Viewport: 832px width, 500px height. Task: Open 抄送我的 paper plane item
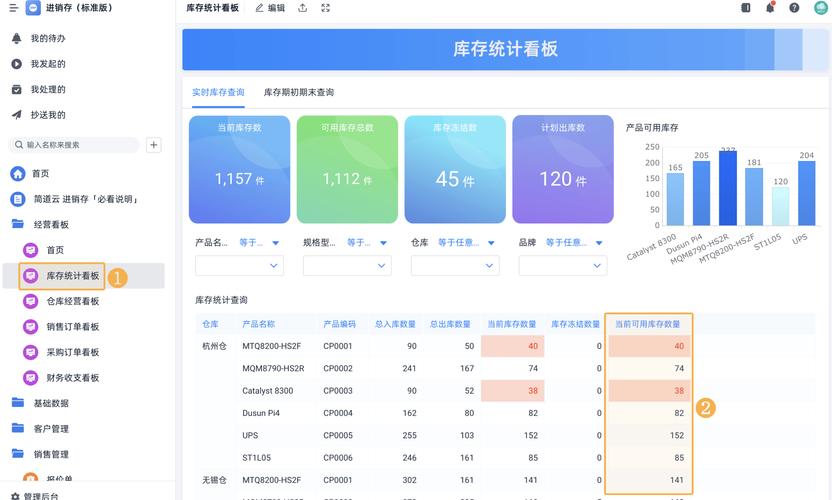[38, 115]
